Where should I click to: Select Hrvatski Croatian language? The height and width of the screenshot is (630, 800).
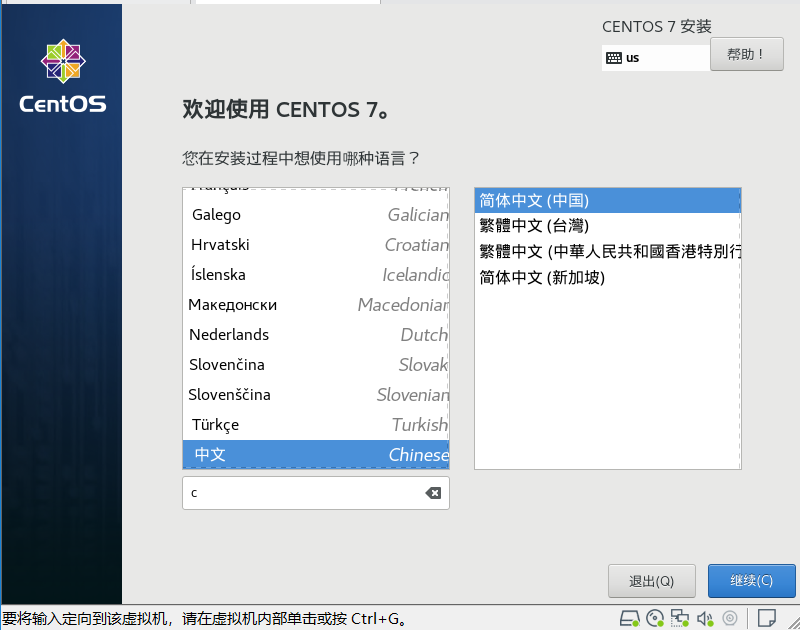tap(316, 245)
